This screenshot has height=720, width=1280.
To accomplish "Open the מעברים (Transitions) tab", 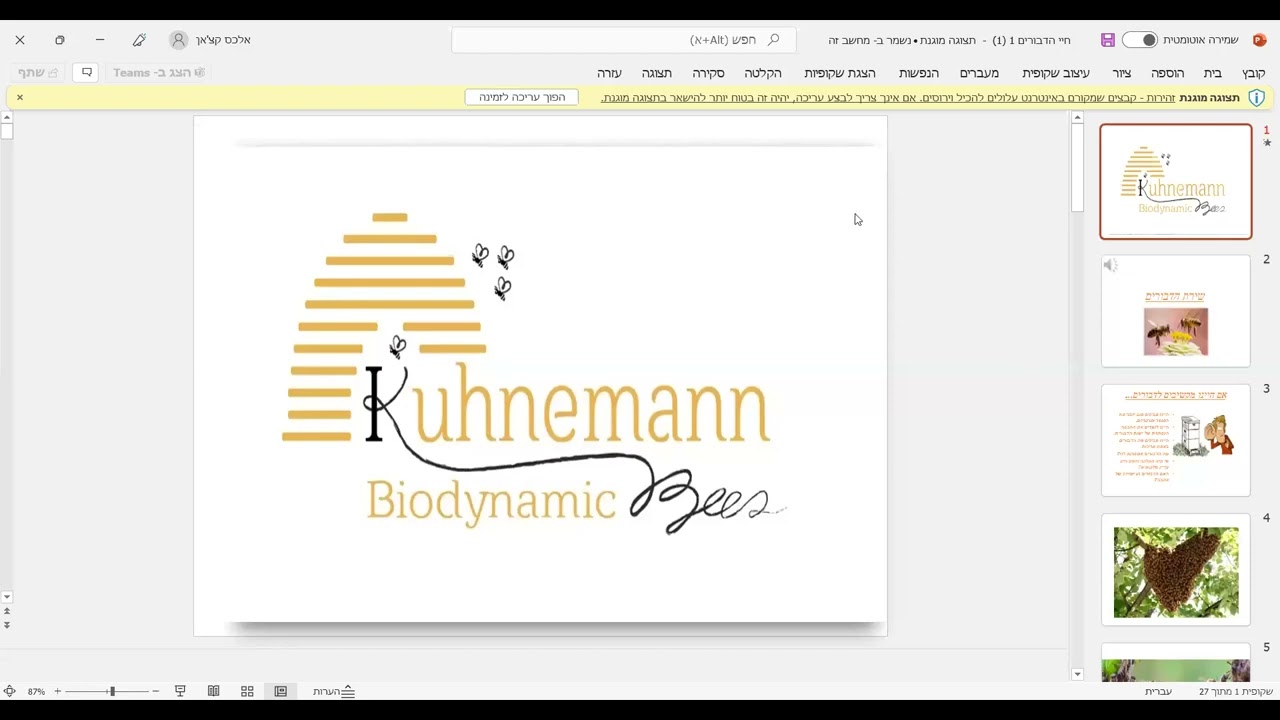I will coord(979,73).
